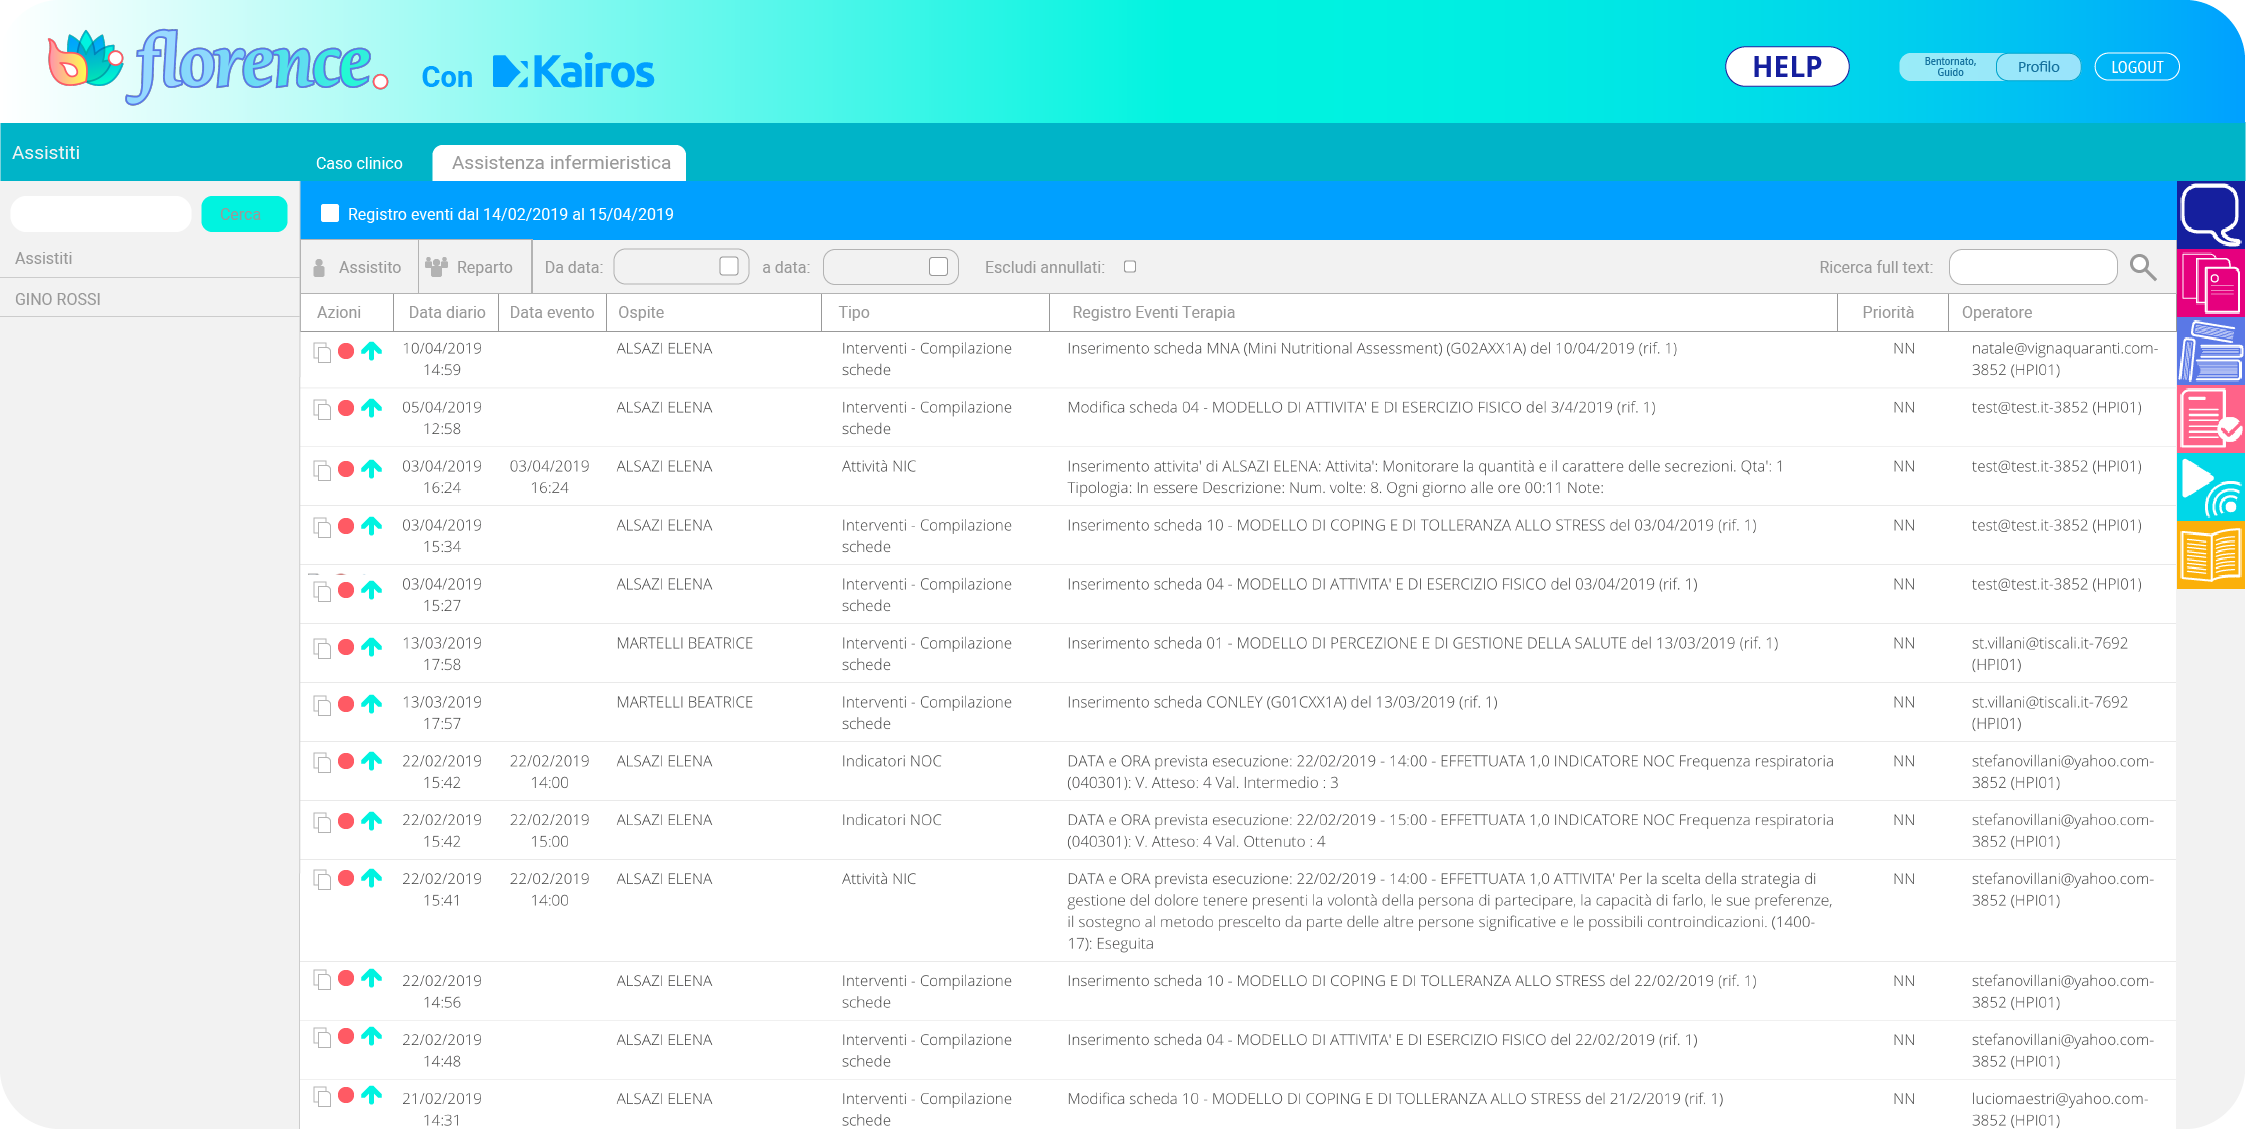The image size is (2246, 1129).
Task: Enable the Escludi annullati checkbox
Action: point(1130,267)
